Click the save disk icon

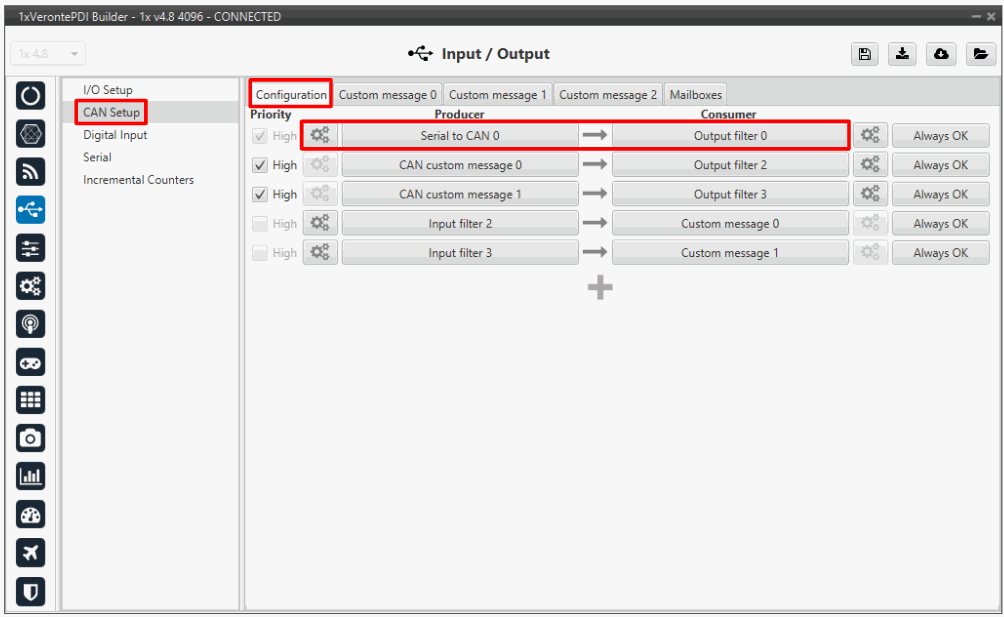tap(864, 54)
